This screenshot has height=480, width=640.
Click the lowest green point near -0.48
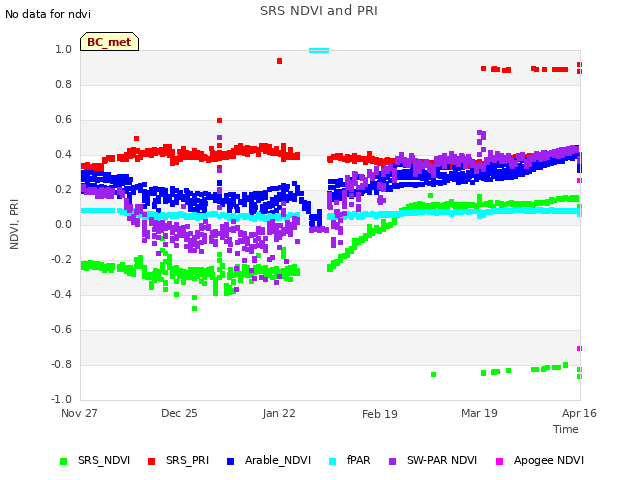(194, 309)
